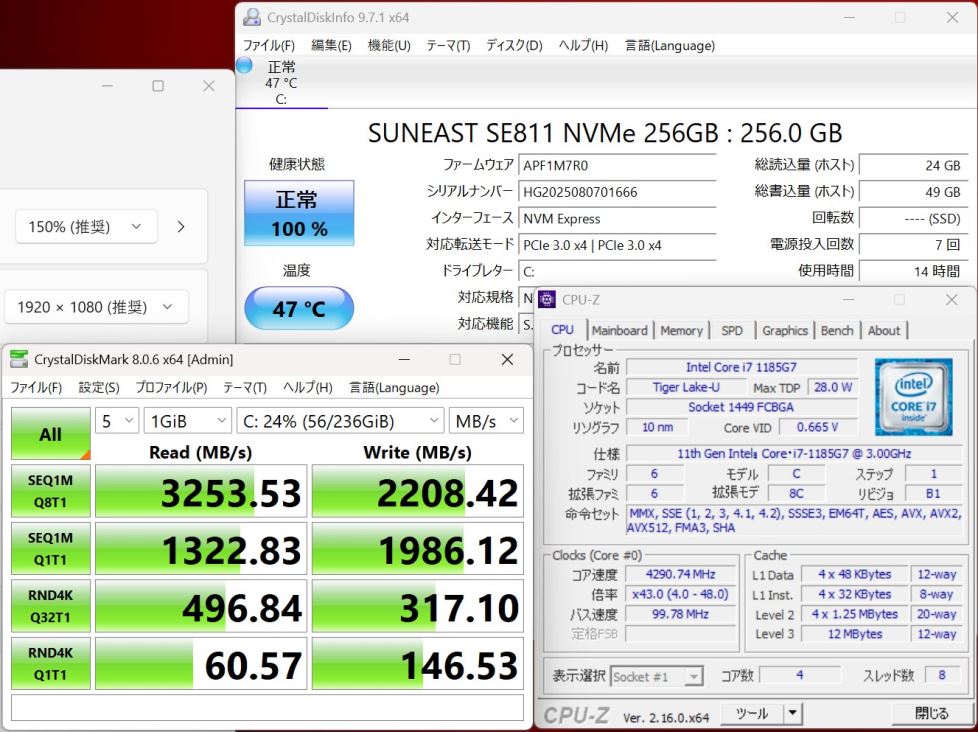
Task: Click the CrystalDiskInfo app icon in title bar
Action: point(252,17)
